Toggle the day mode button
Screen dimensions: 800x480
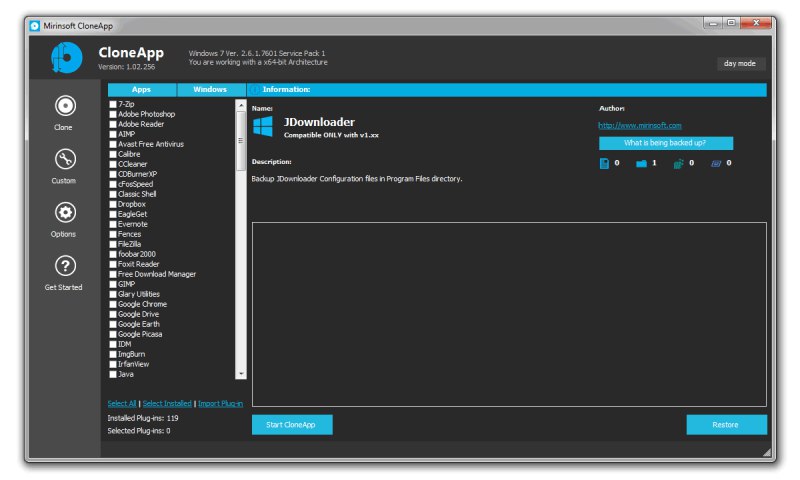pos(740,63)
